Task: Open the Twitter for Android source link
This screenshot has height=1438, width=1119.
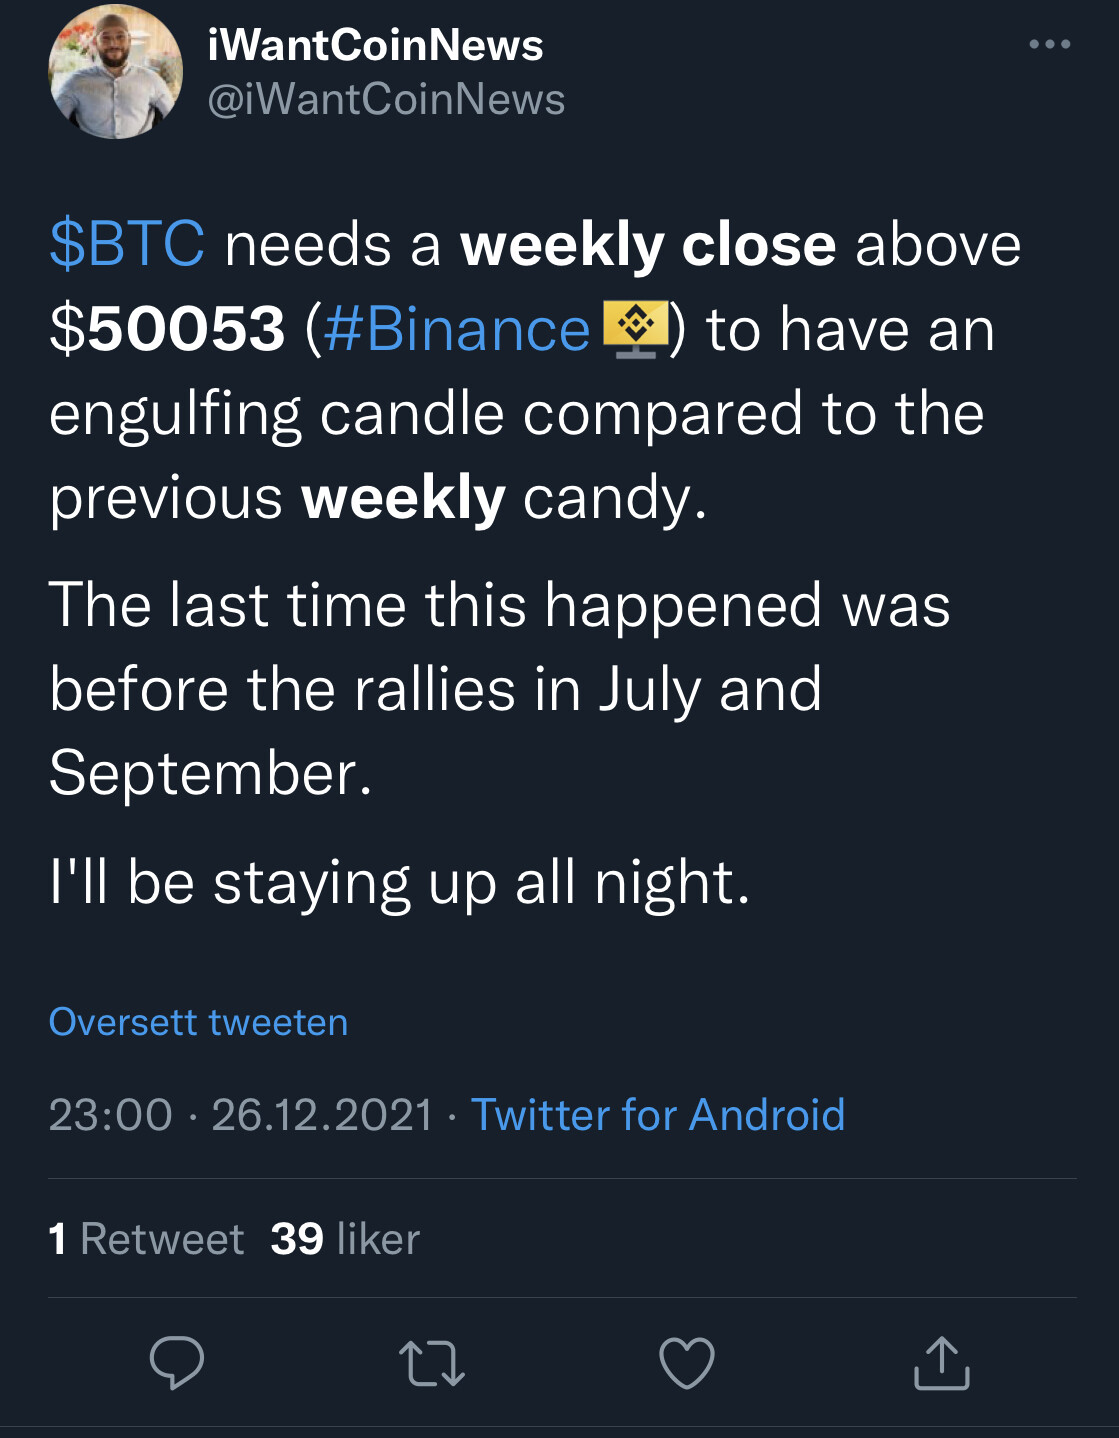Action: pos(657,1115)
